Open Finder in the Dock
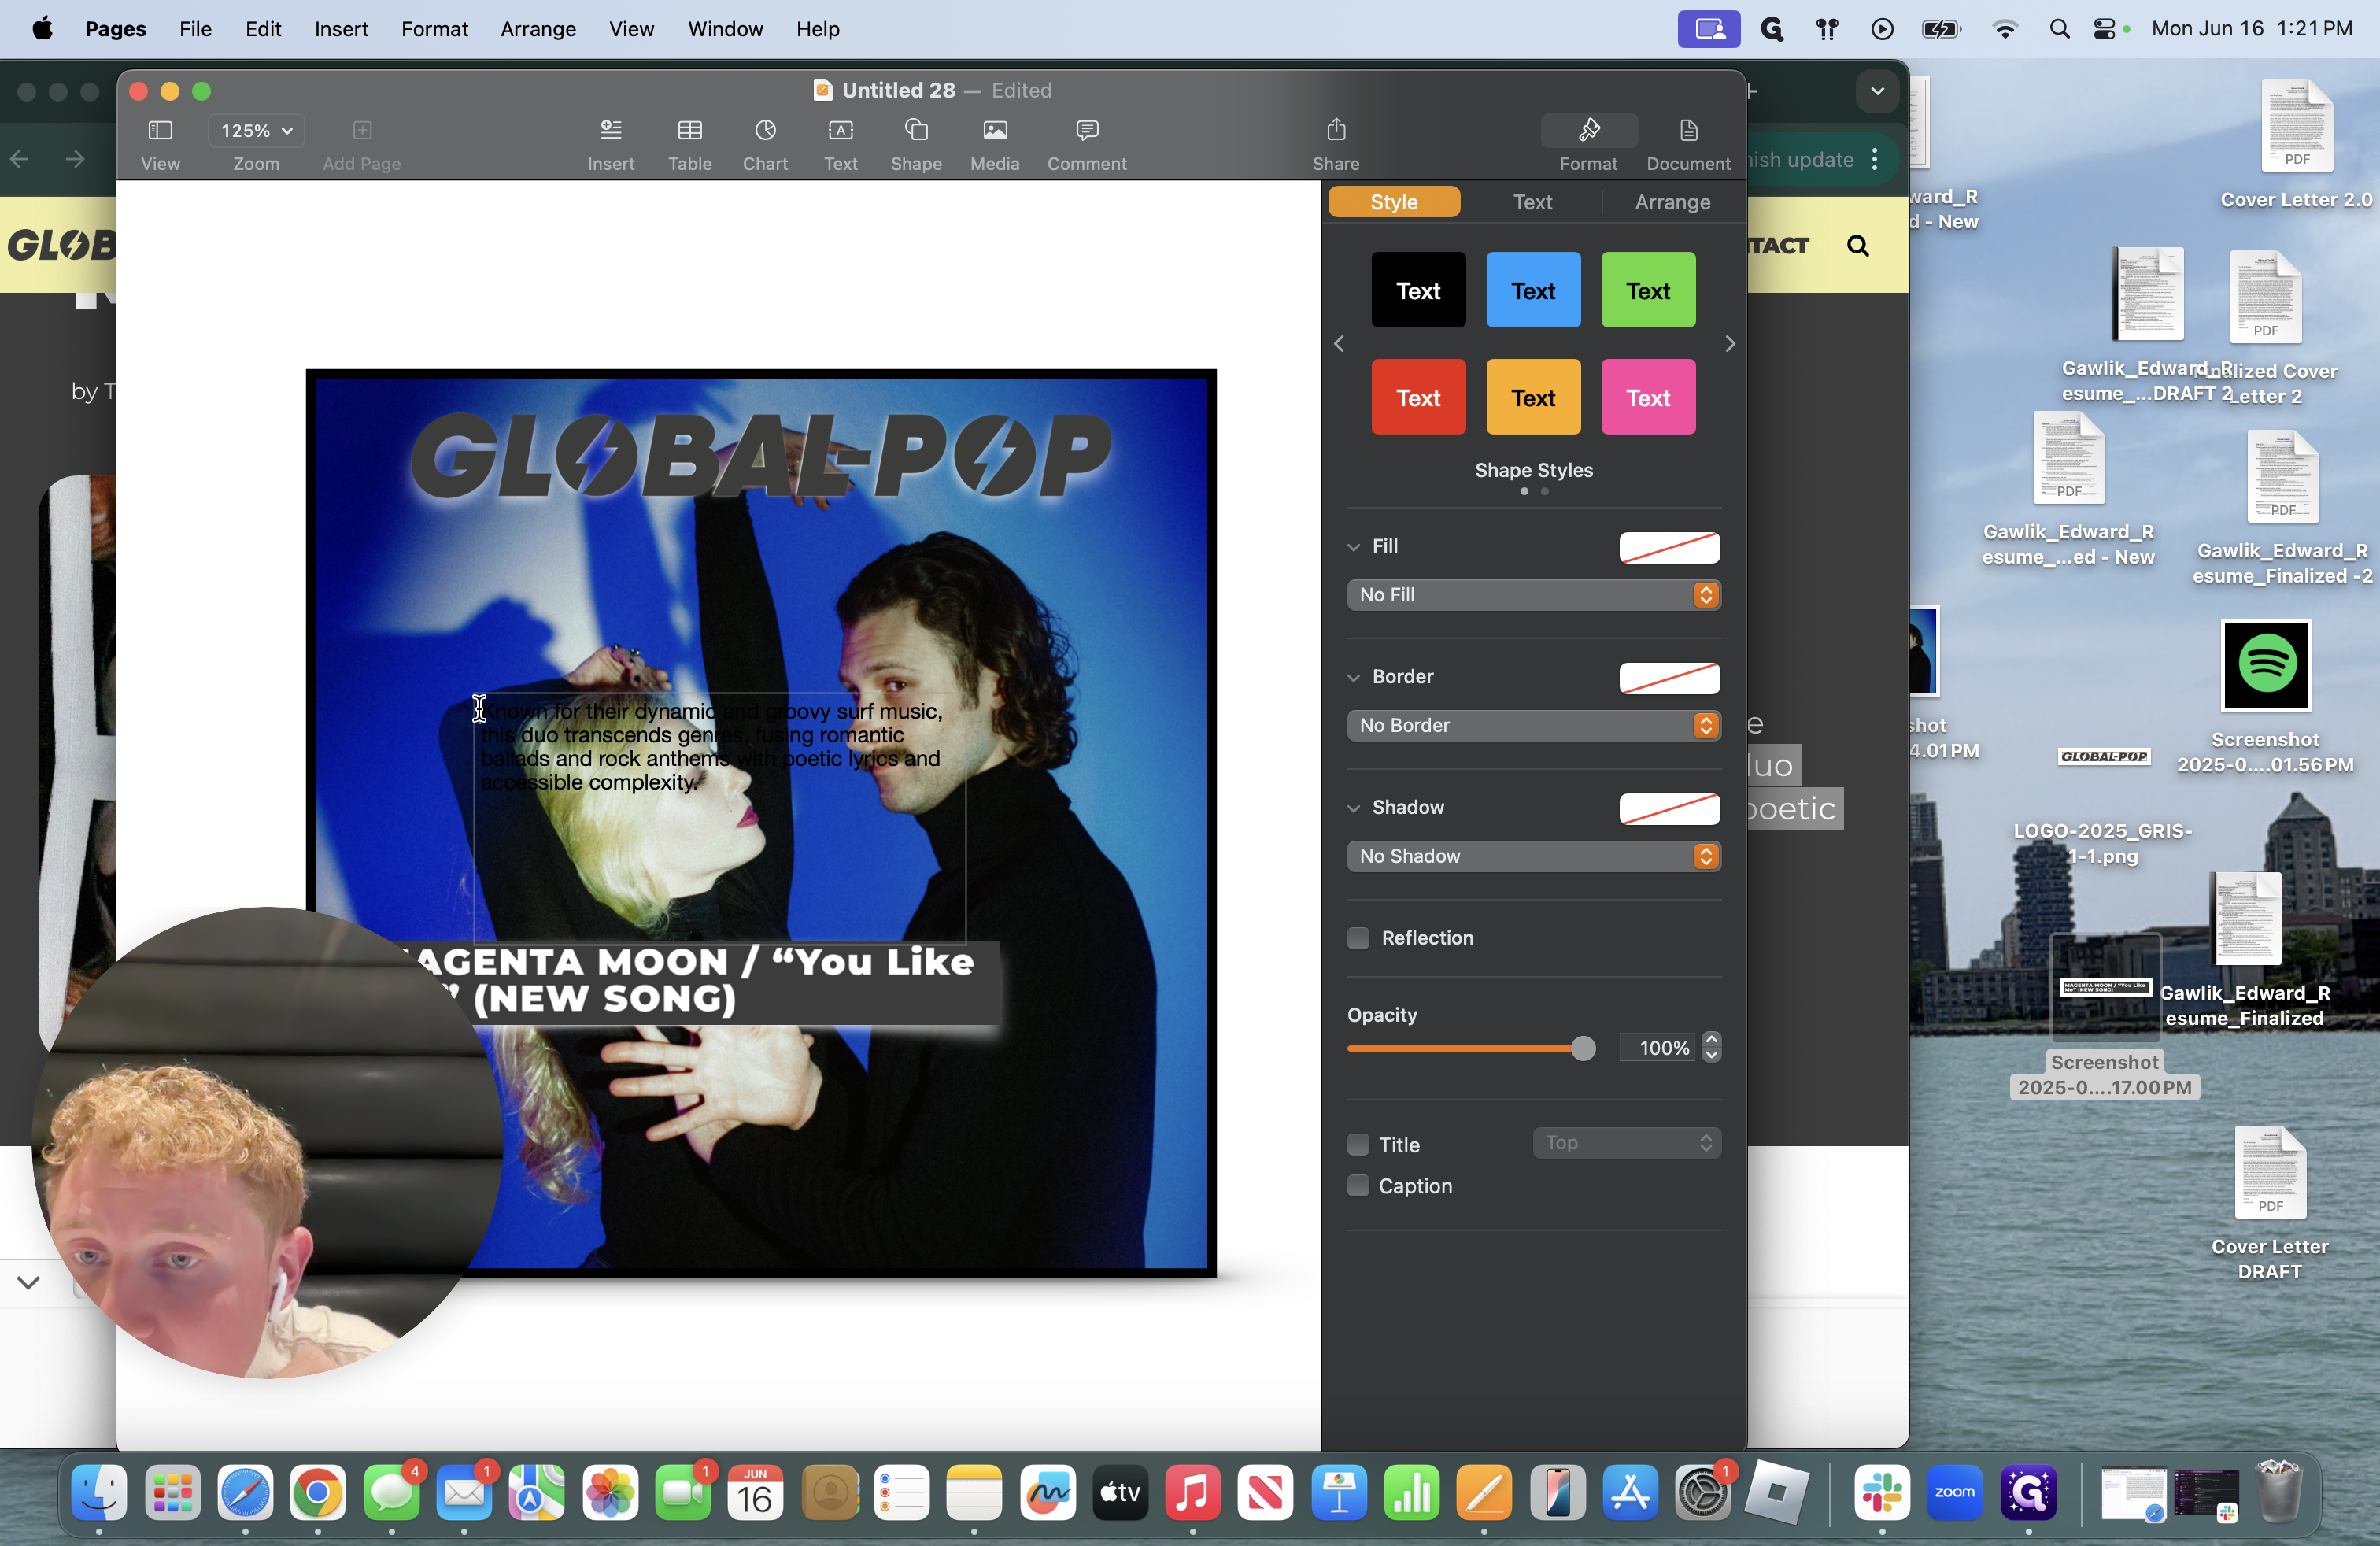The image size is (2380, 1546). 99,1493
